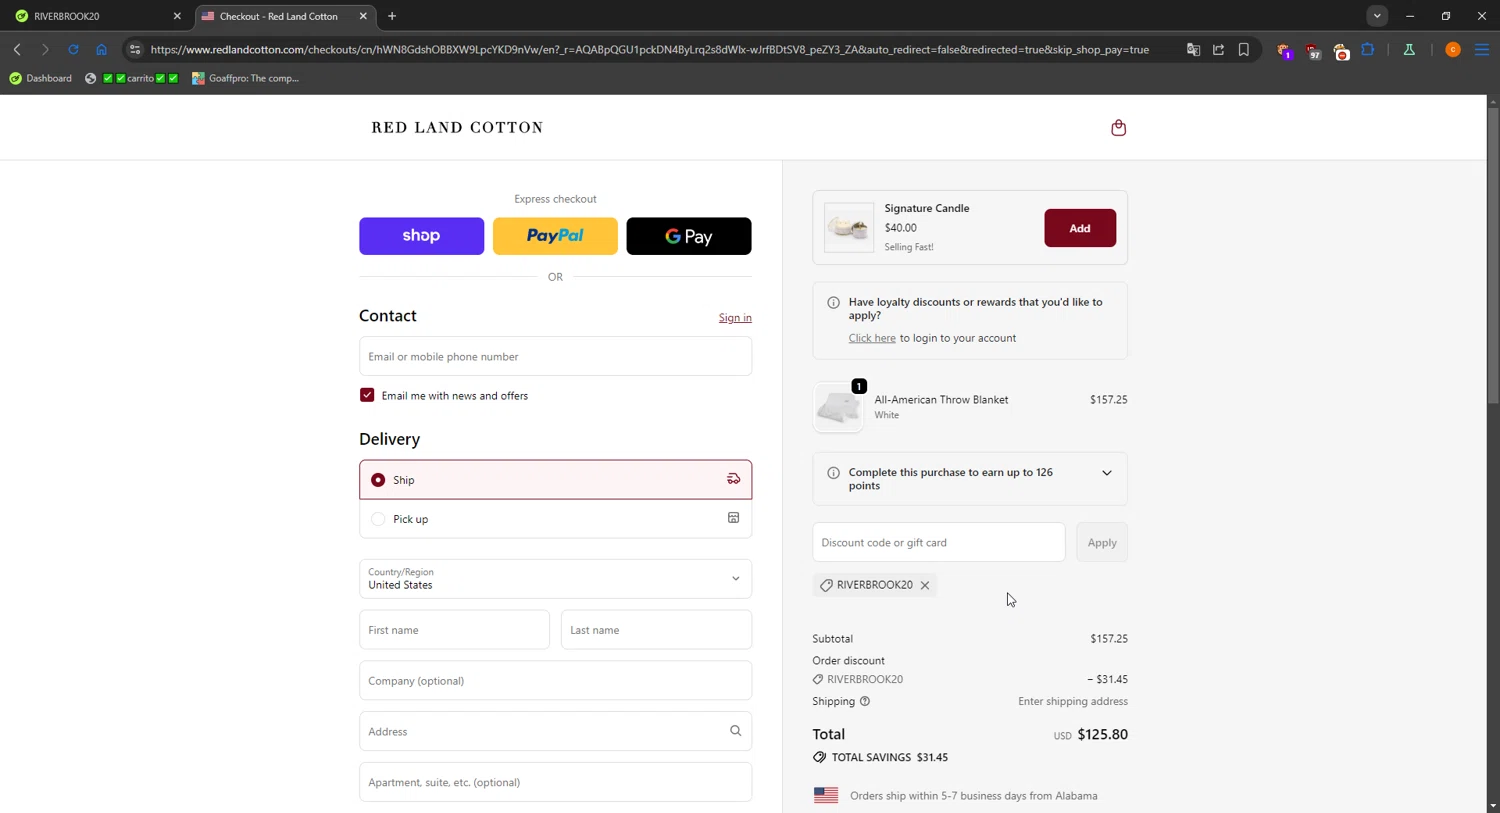1500x813 pixels.
Task: Open the monkey extension with badge 1
Action: [1285, 50]
